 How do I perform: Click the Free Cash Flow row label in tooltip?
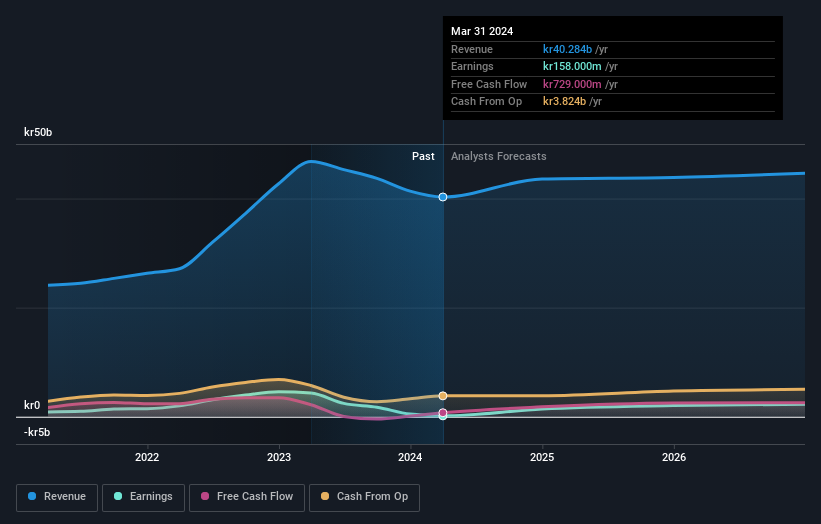489,84
